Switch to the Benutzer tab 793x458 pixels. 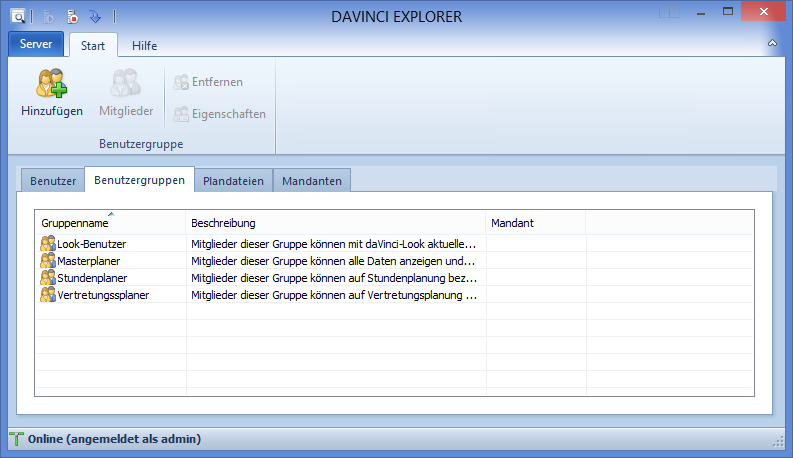53,180
